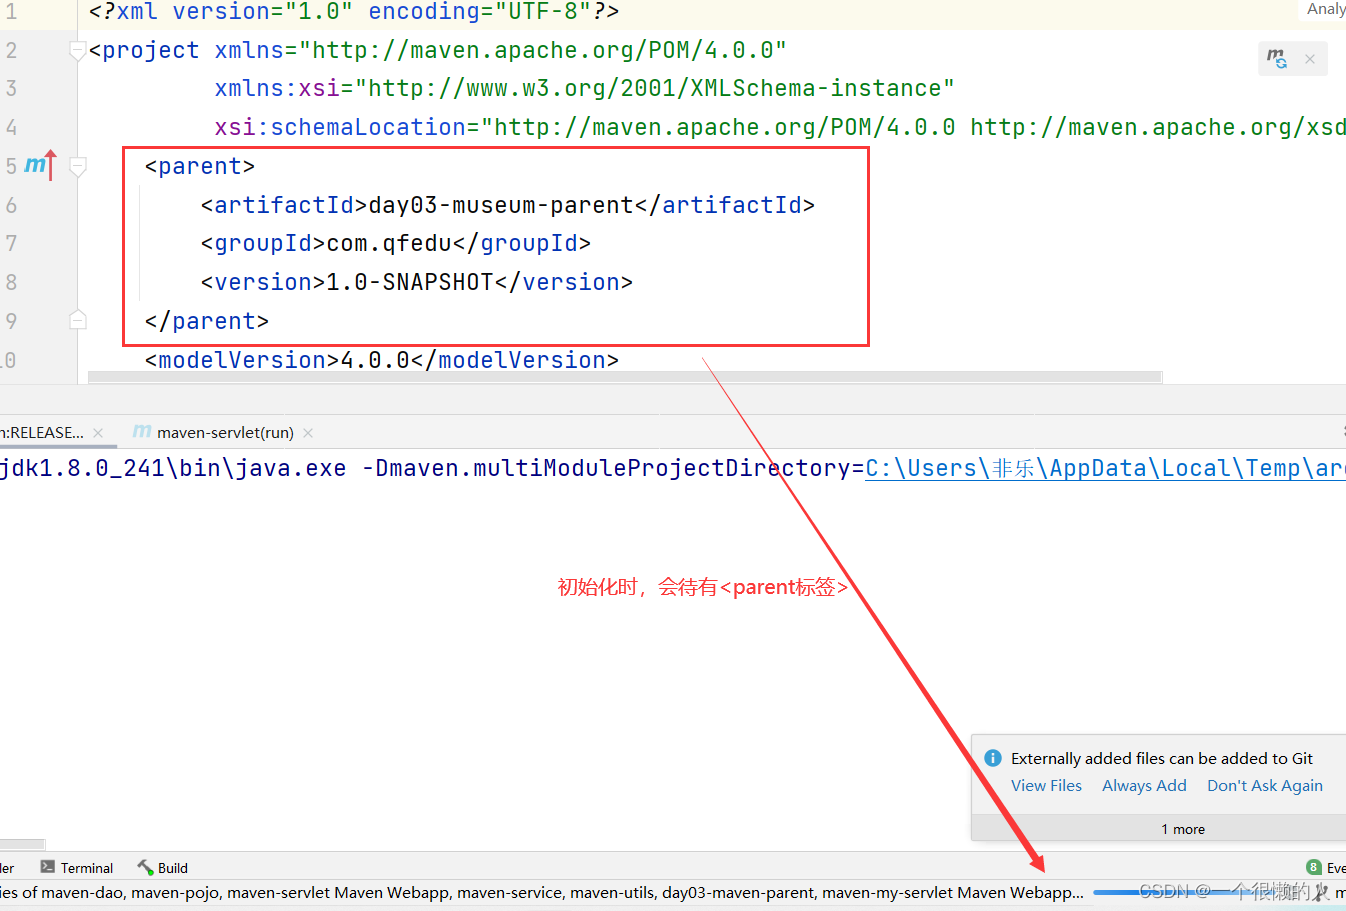
Task: Click the editor horizontal scrollbar
Action: (x=625, y=378)
